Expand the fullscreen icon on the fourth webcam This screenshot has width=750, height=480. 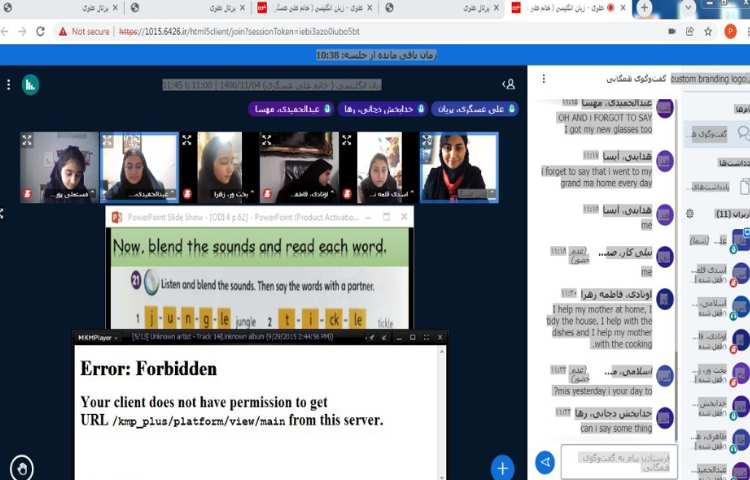[x=266, y=140]
